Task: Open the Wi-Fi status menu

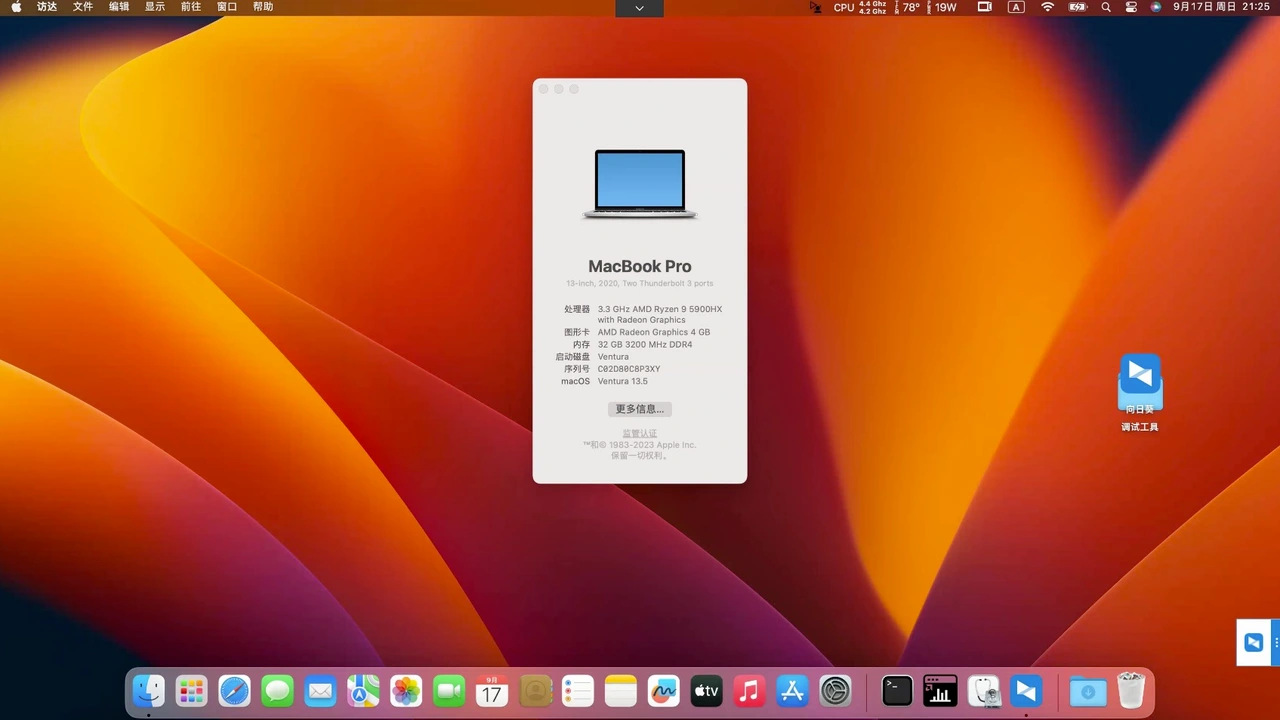Action: [x=1047, y=7]
